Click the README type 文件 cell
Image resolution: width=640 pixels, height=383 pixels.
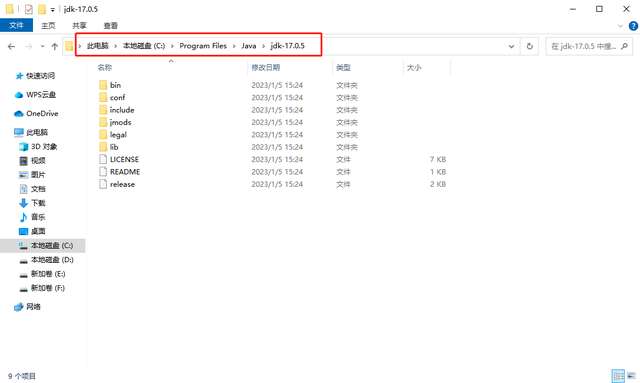[x=343, y=171]
